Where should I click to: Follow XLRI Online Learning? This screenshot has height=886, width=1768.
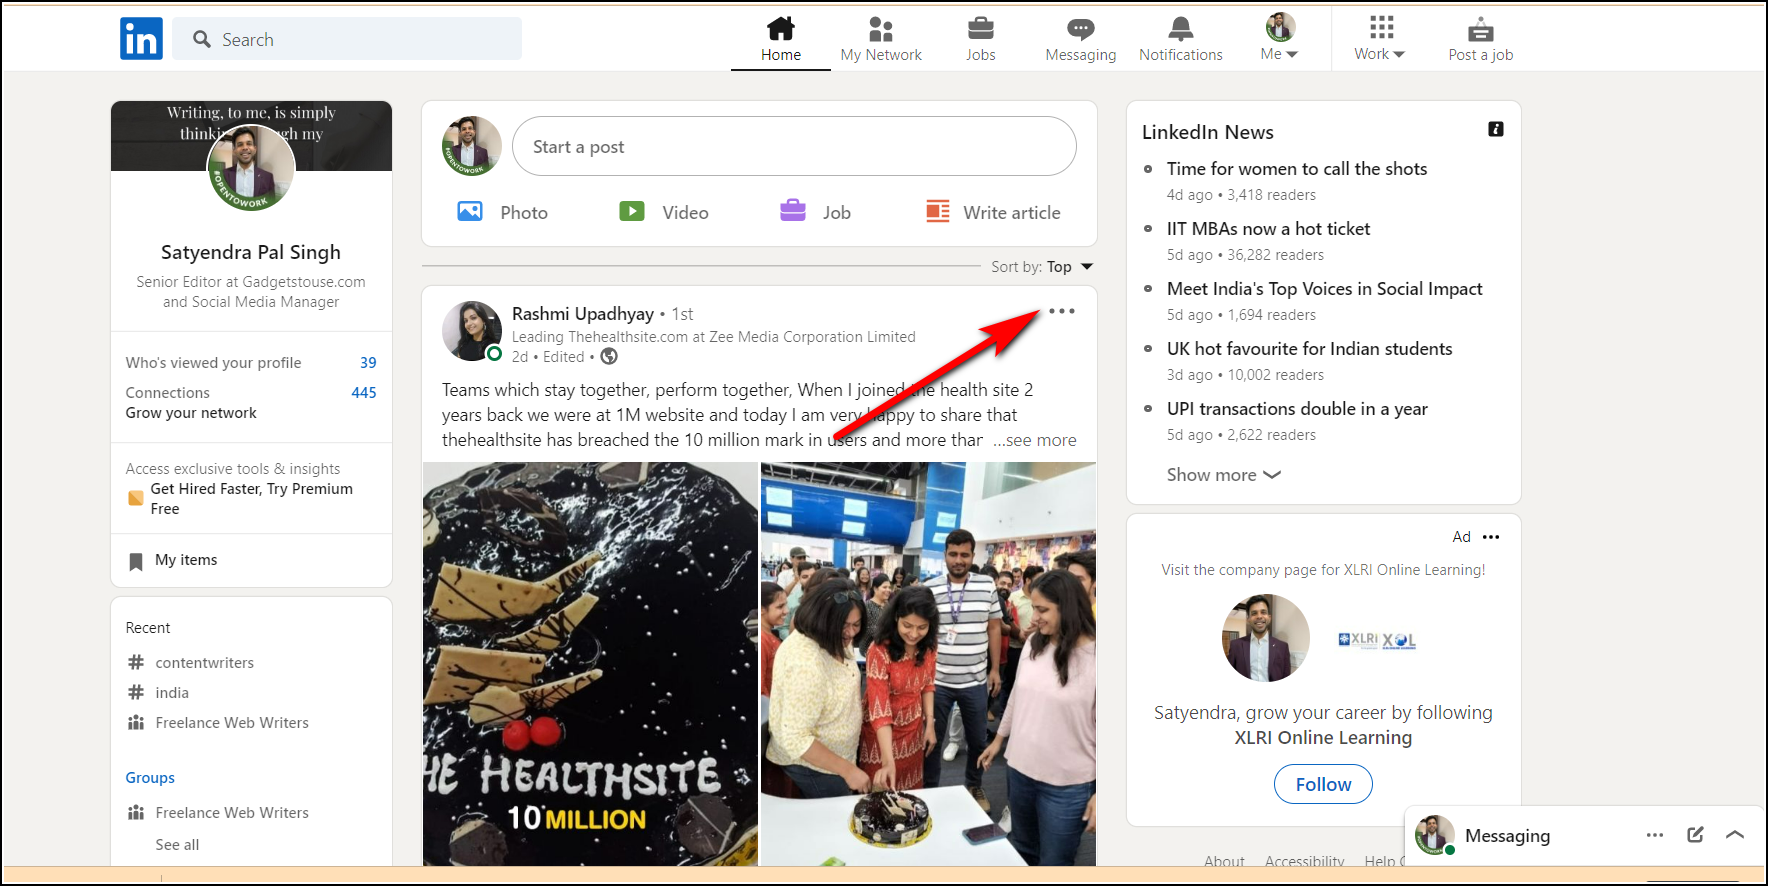tap(1323, 784)
